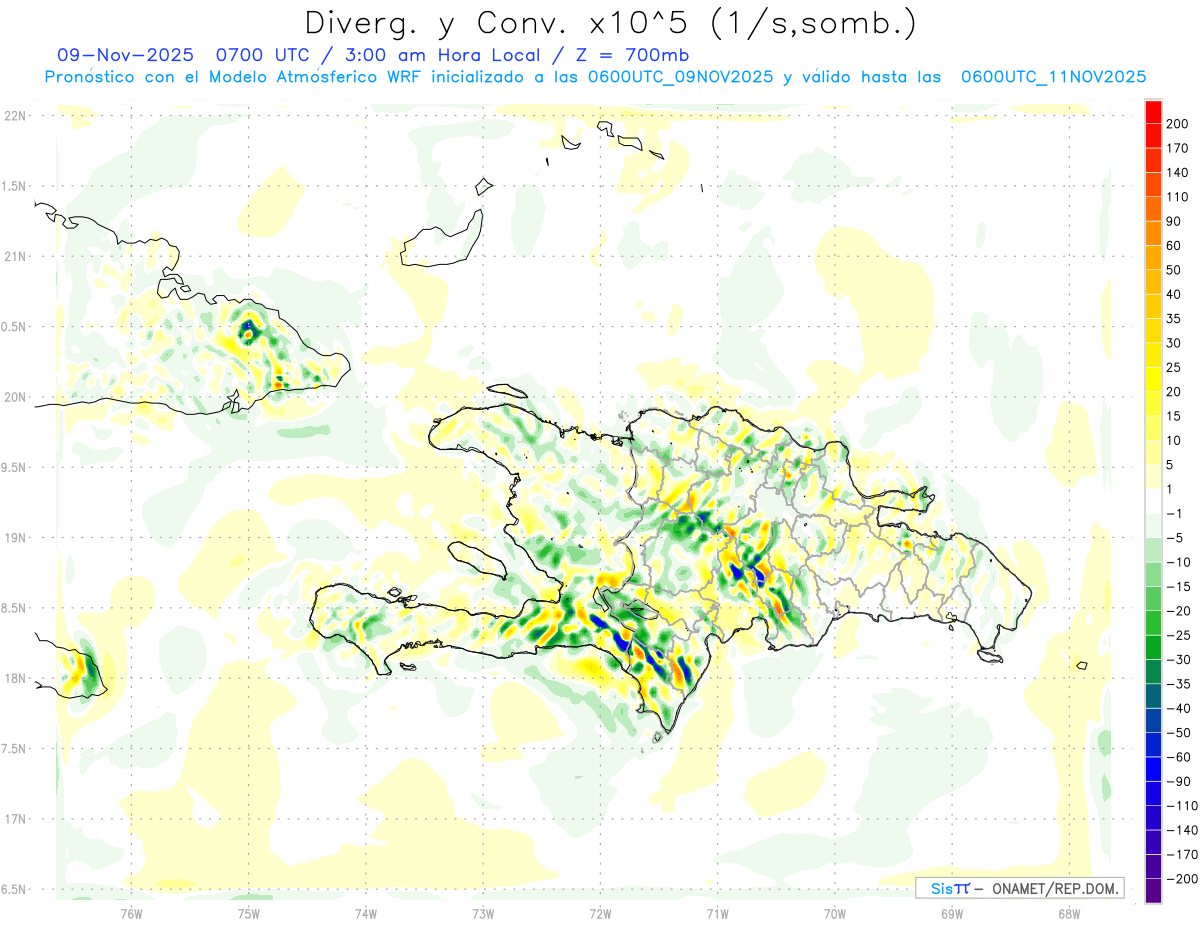Click the longitude label "76W"
1200x927 pixels.
(131, 914)
